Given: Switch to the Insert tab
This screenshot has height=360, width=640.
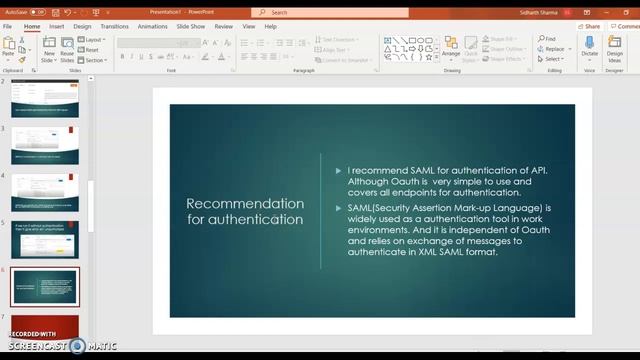Looking at the screenshot, I should pyautogui.click(x=56, y=27).
